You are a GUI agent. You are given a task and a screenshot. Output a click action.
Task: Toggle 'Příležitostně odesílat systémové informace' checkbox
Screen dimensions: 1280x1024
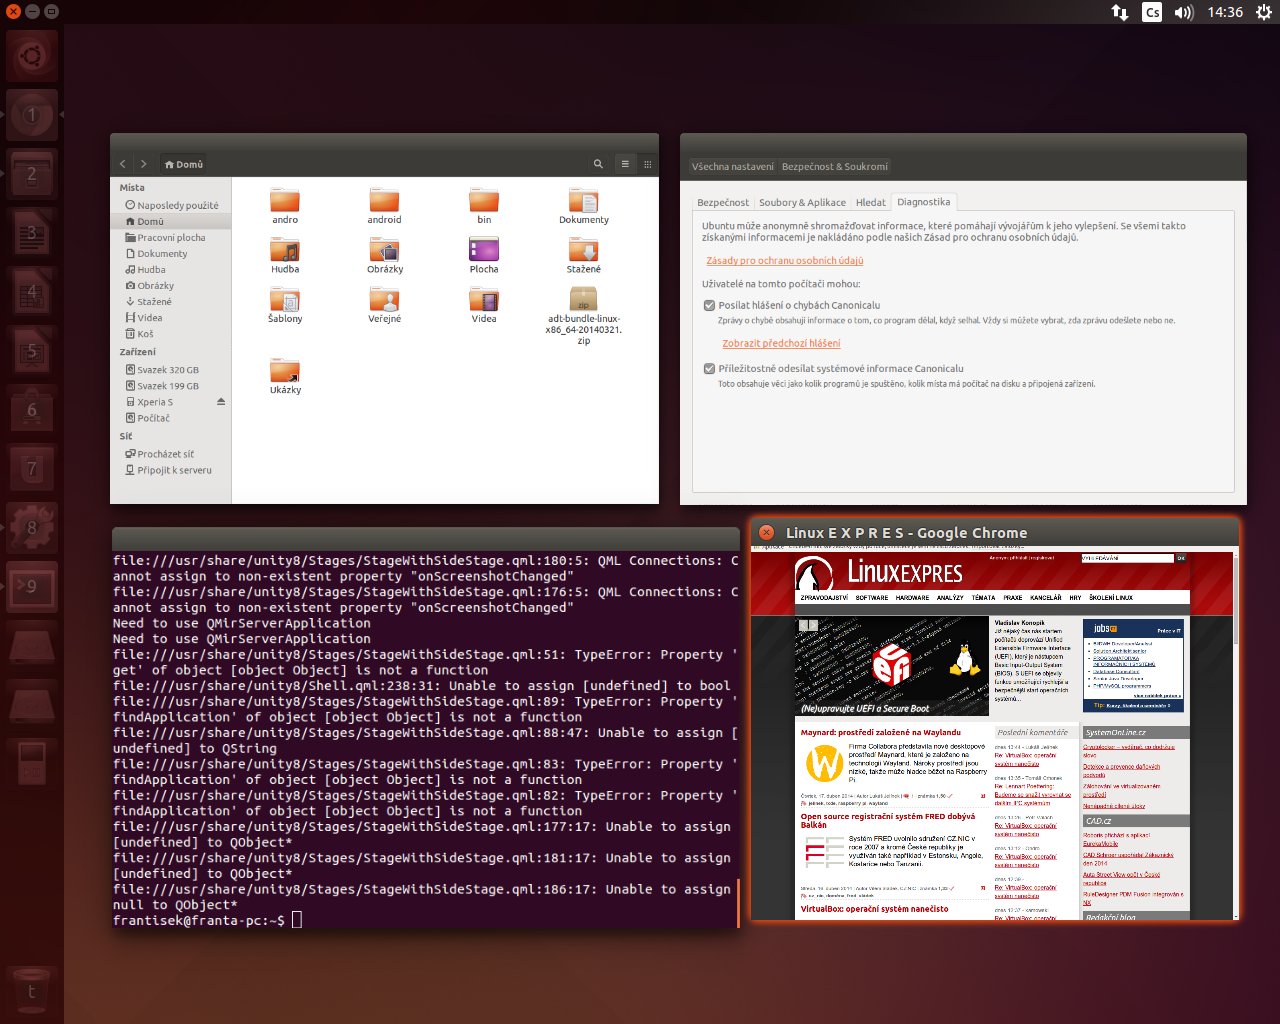pos(709,369)
